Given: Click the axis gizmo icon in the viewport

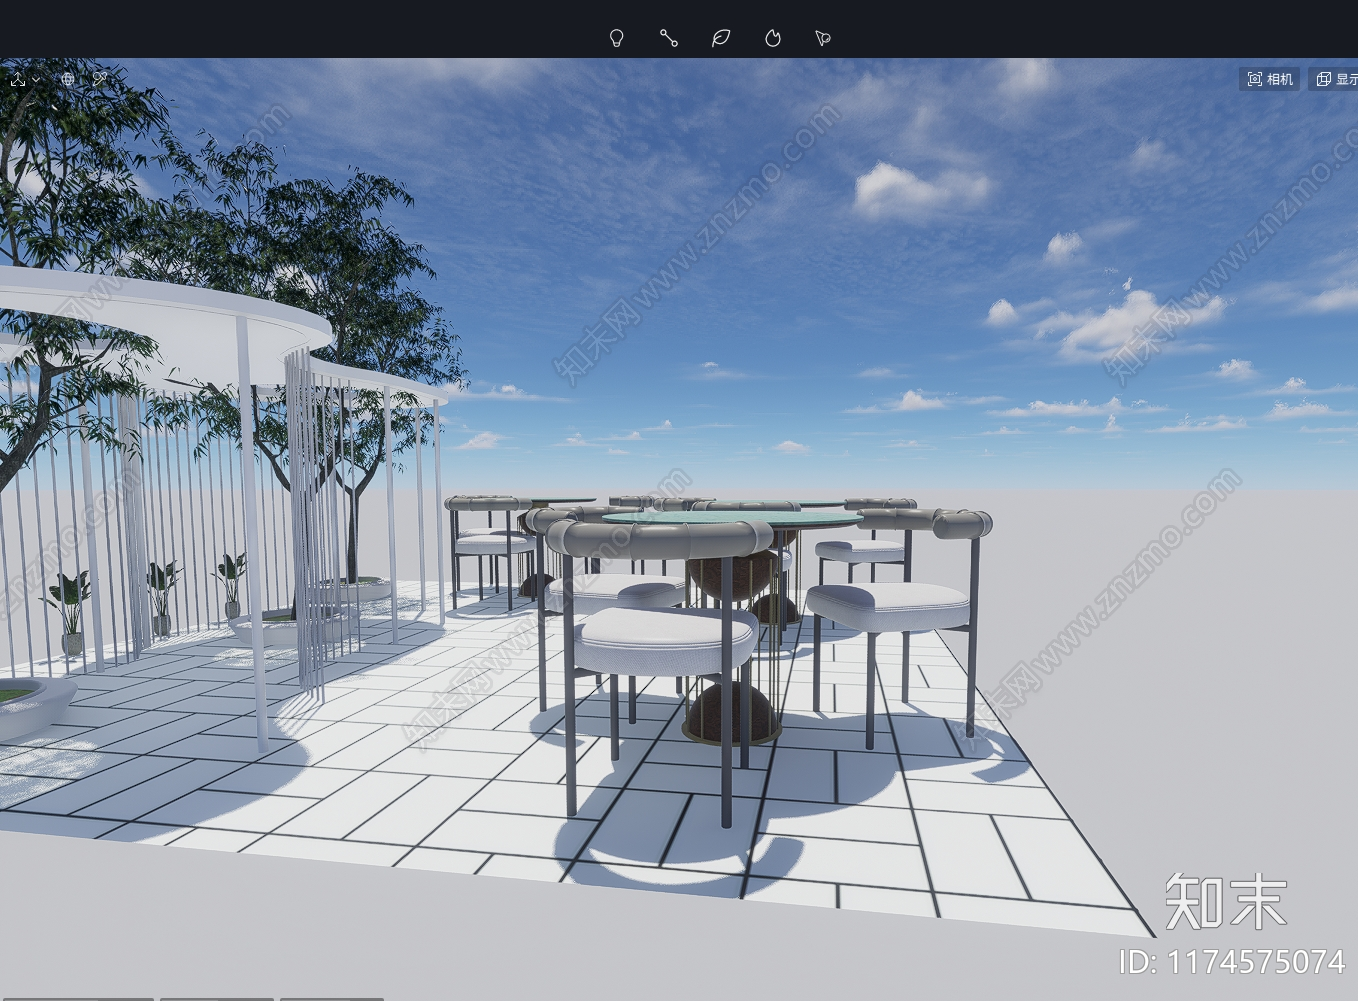Looking at the screenshot, I should pyautogui.click(x=18, y=79).
